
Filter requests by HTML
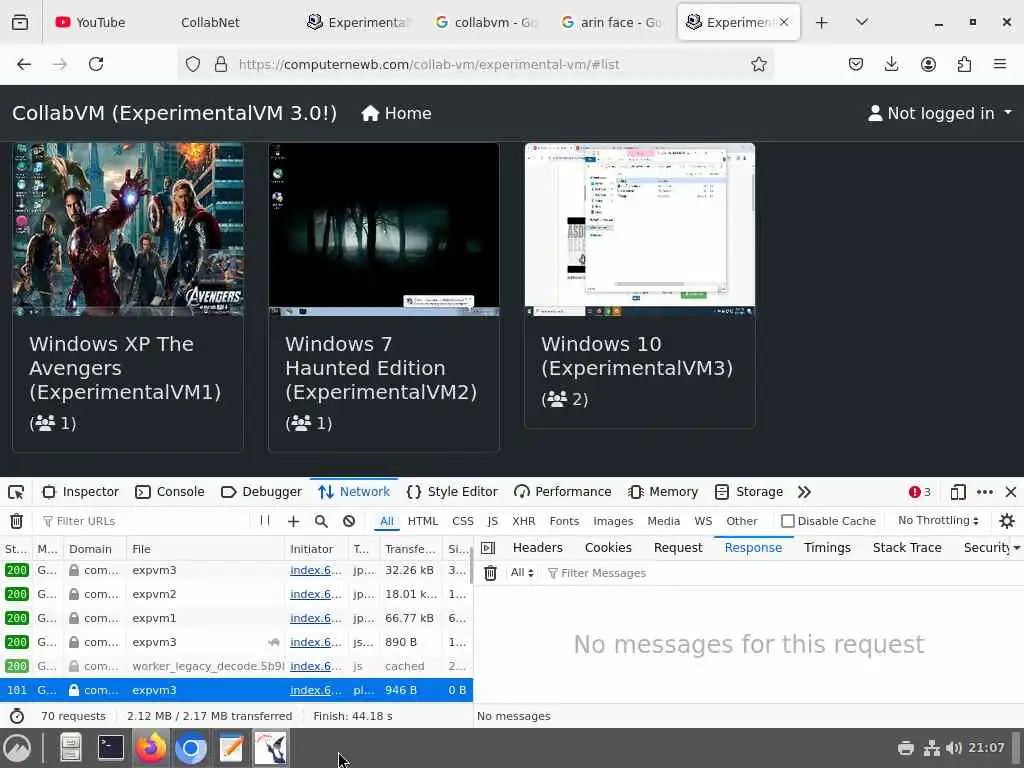tap(423, 520)
